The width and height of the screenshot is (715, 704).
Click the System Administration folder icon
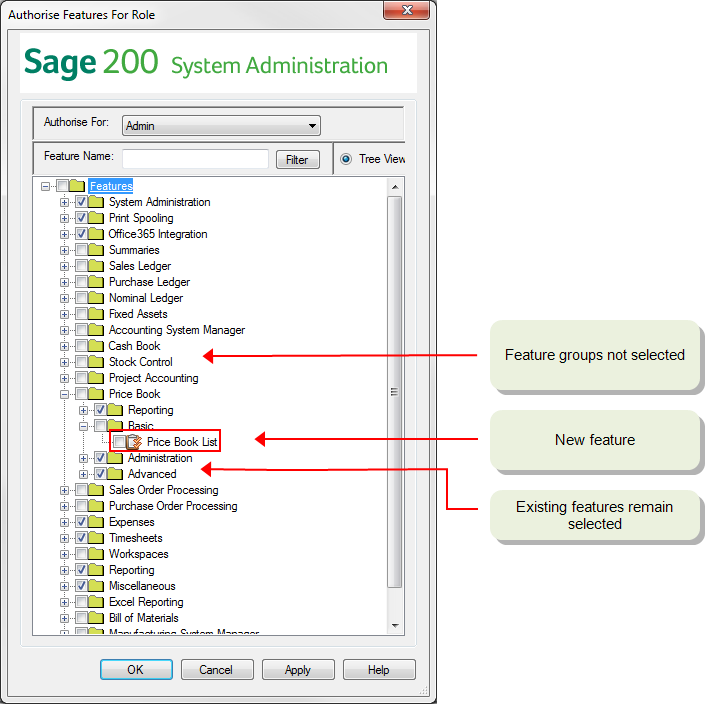click(x=96, y=202)
